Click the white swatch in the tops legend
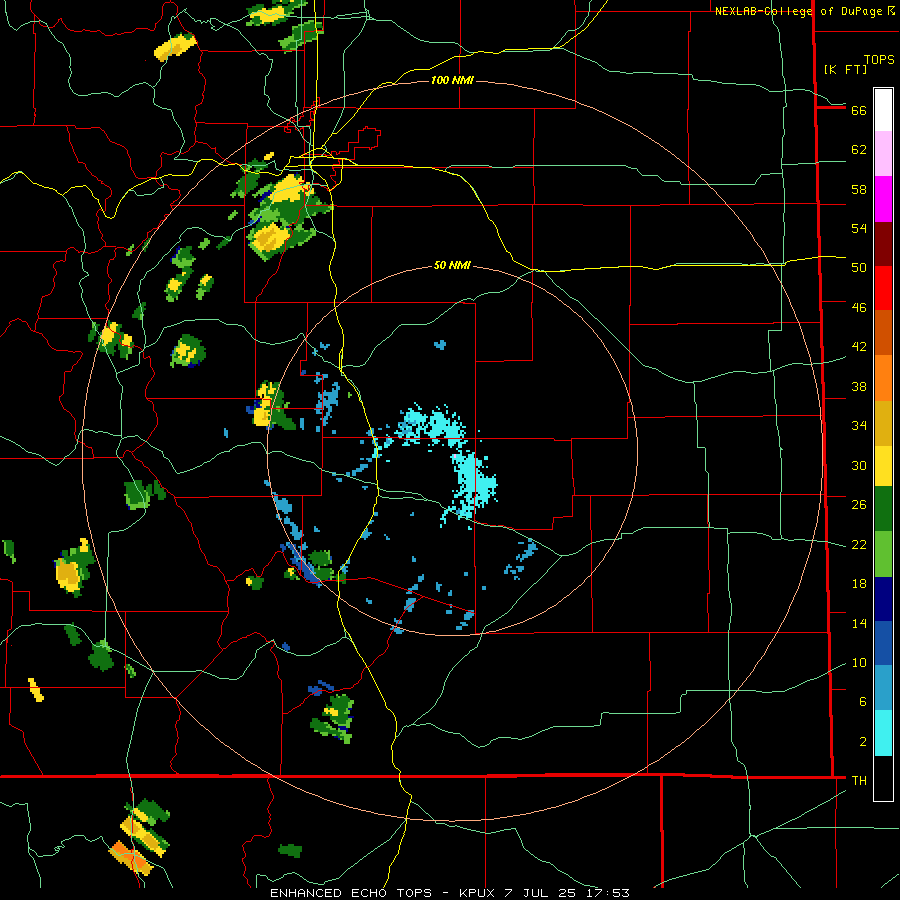Viewport: 900px width, 900px height. click(x=883, y=110)
